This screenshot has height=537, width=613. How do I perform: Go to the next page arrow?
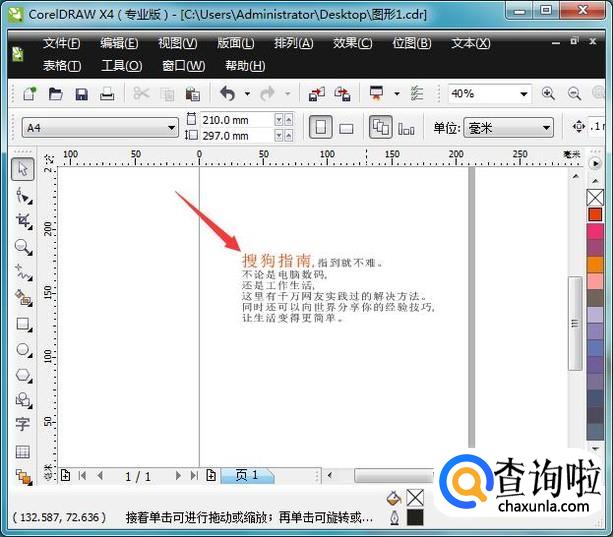pyautogui.click(x=178, y=476)
